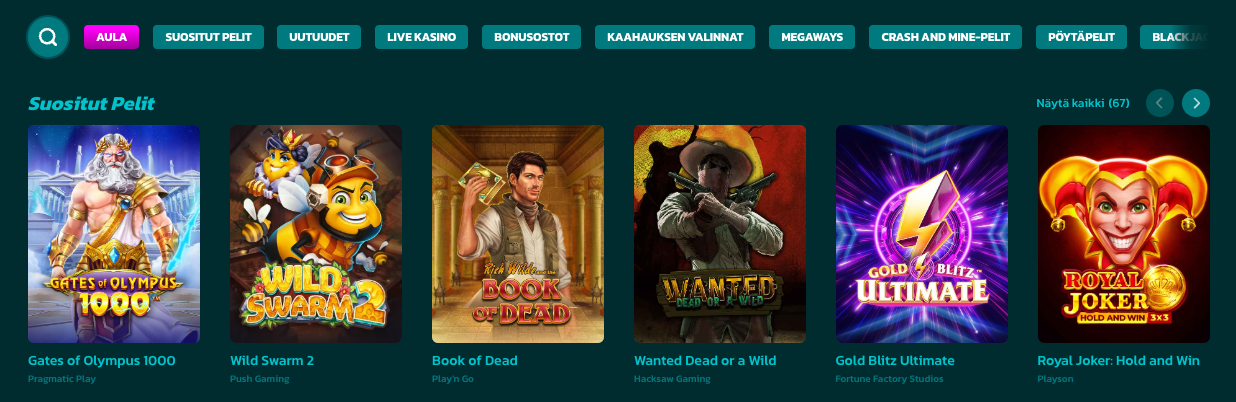Image resolution: width=1236 pixels, height=402 pixels.
Task: Open the Gates of Olympus 1000 thumbnail
Action: tap(114, 234)
